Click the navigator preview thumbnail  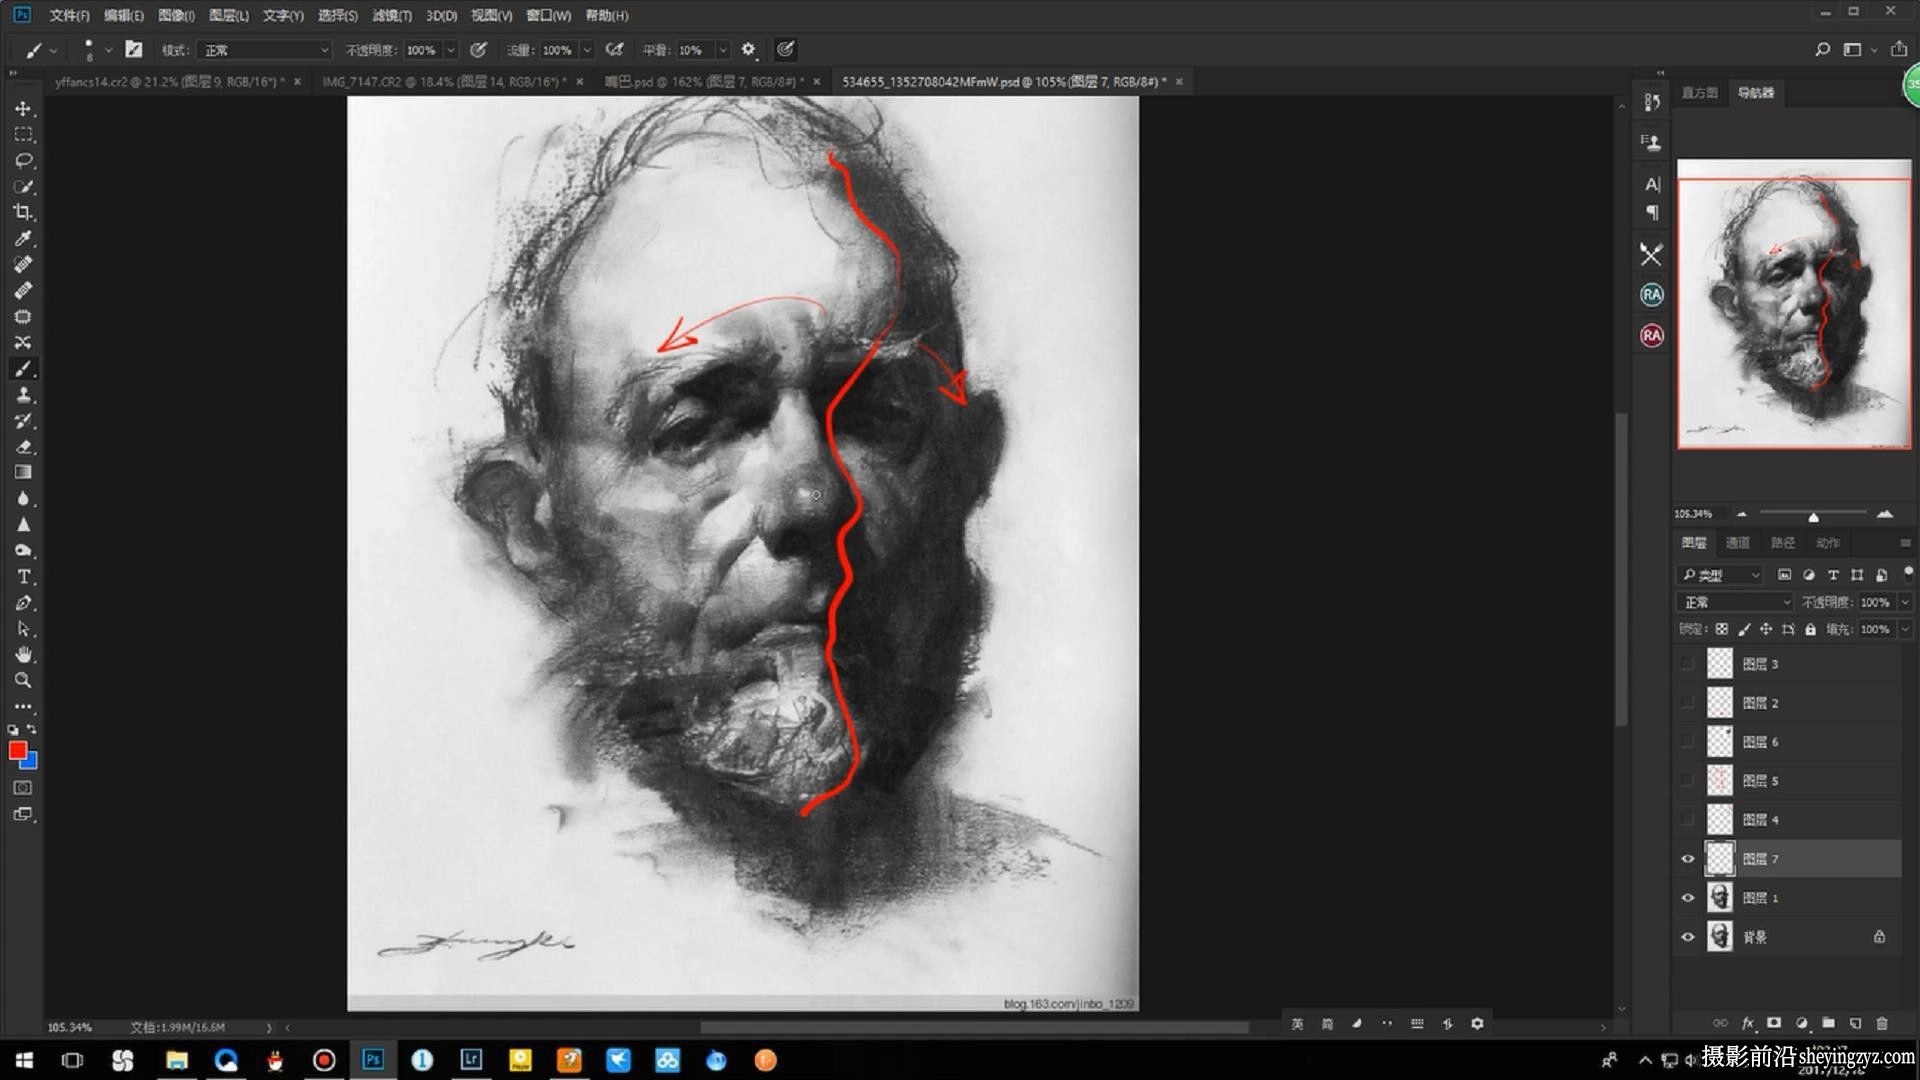(1794, 304)
